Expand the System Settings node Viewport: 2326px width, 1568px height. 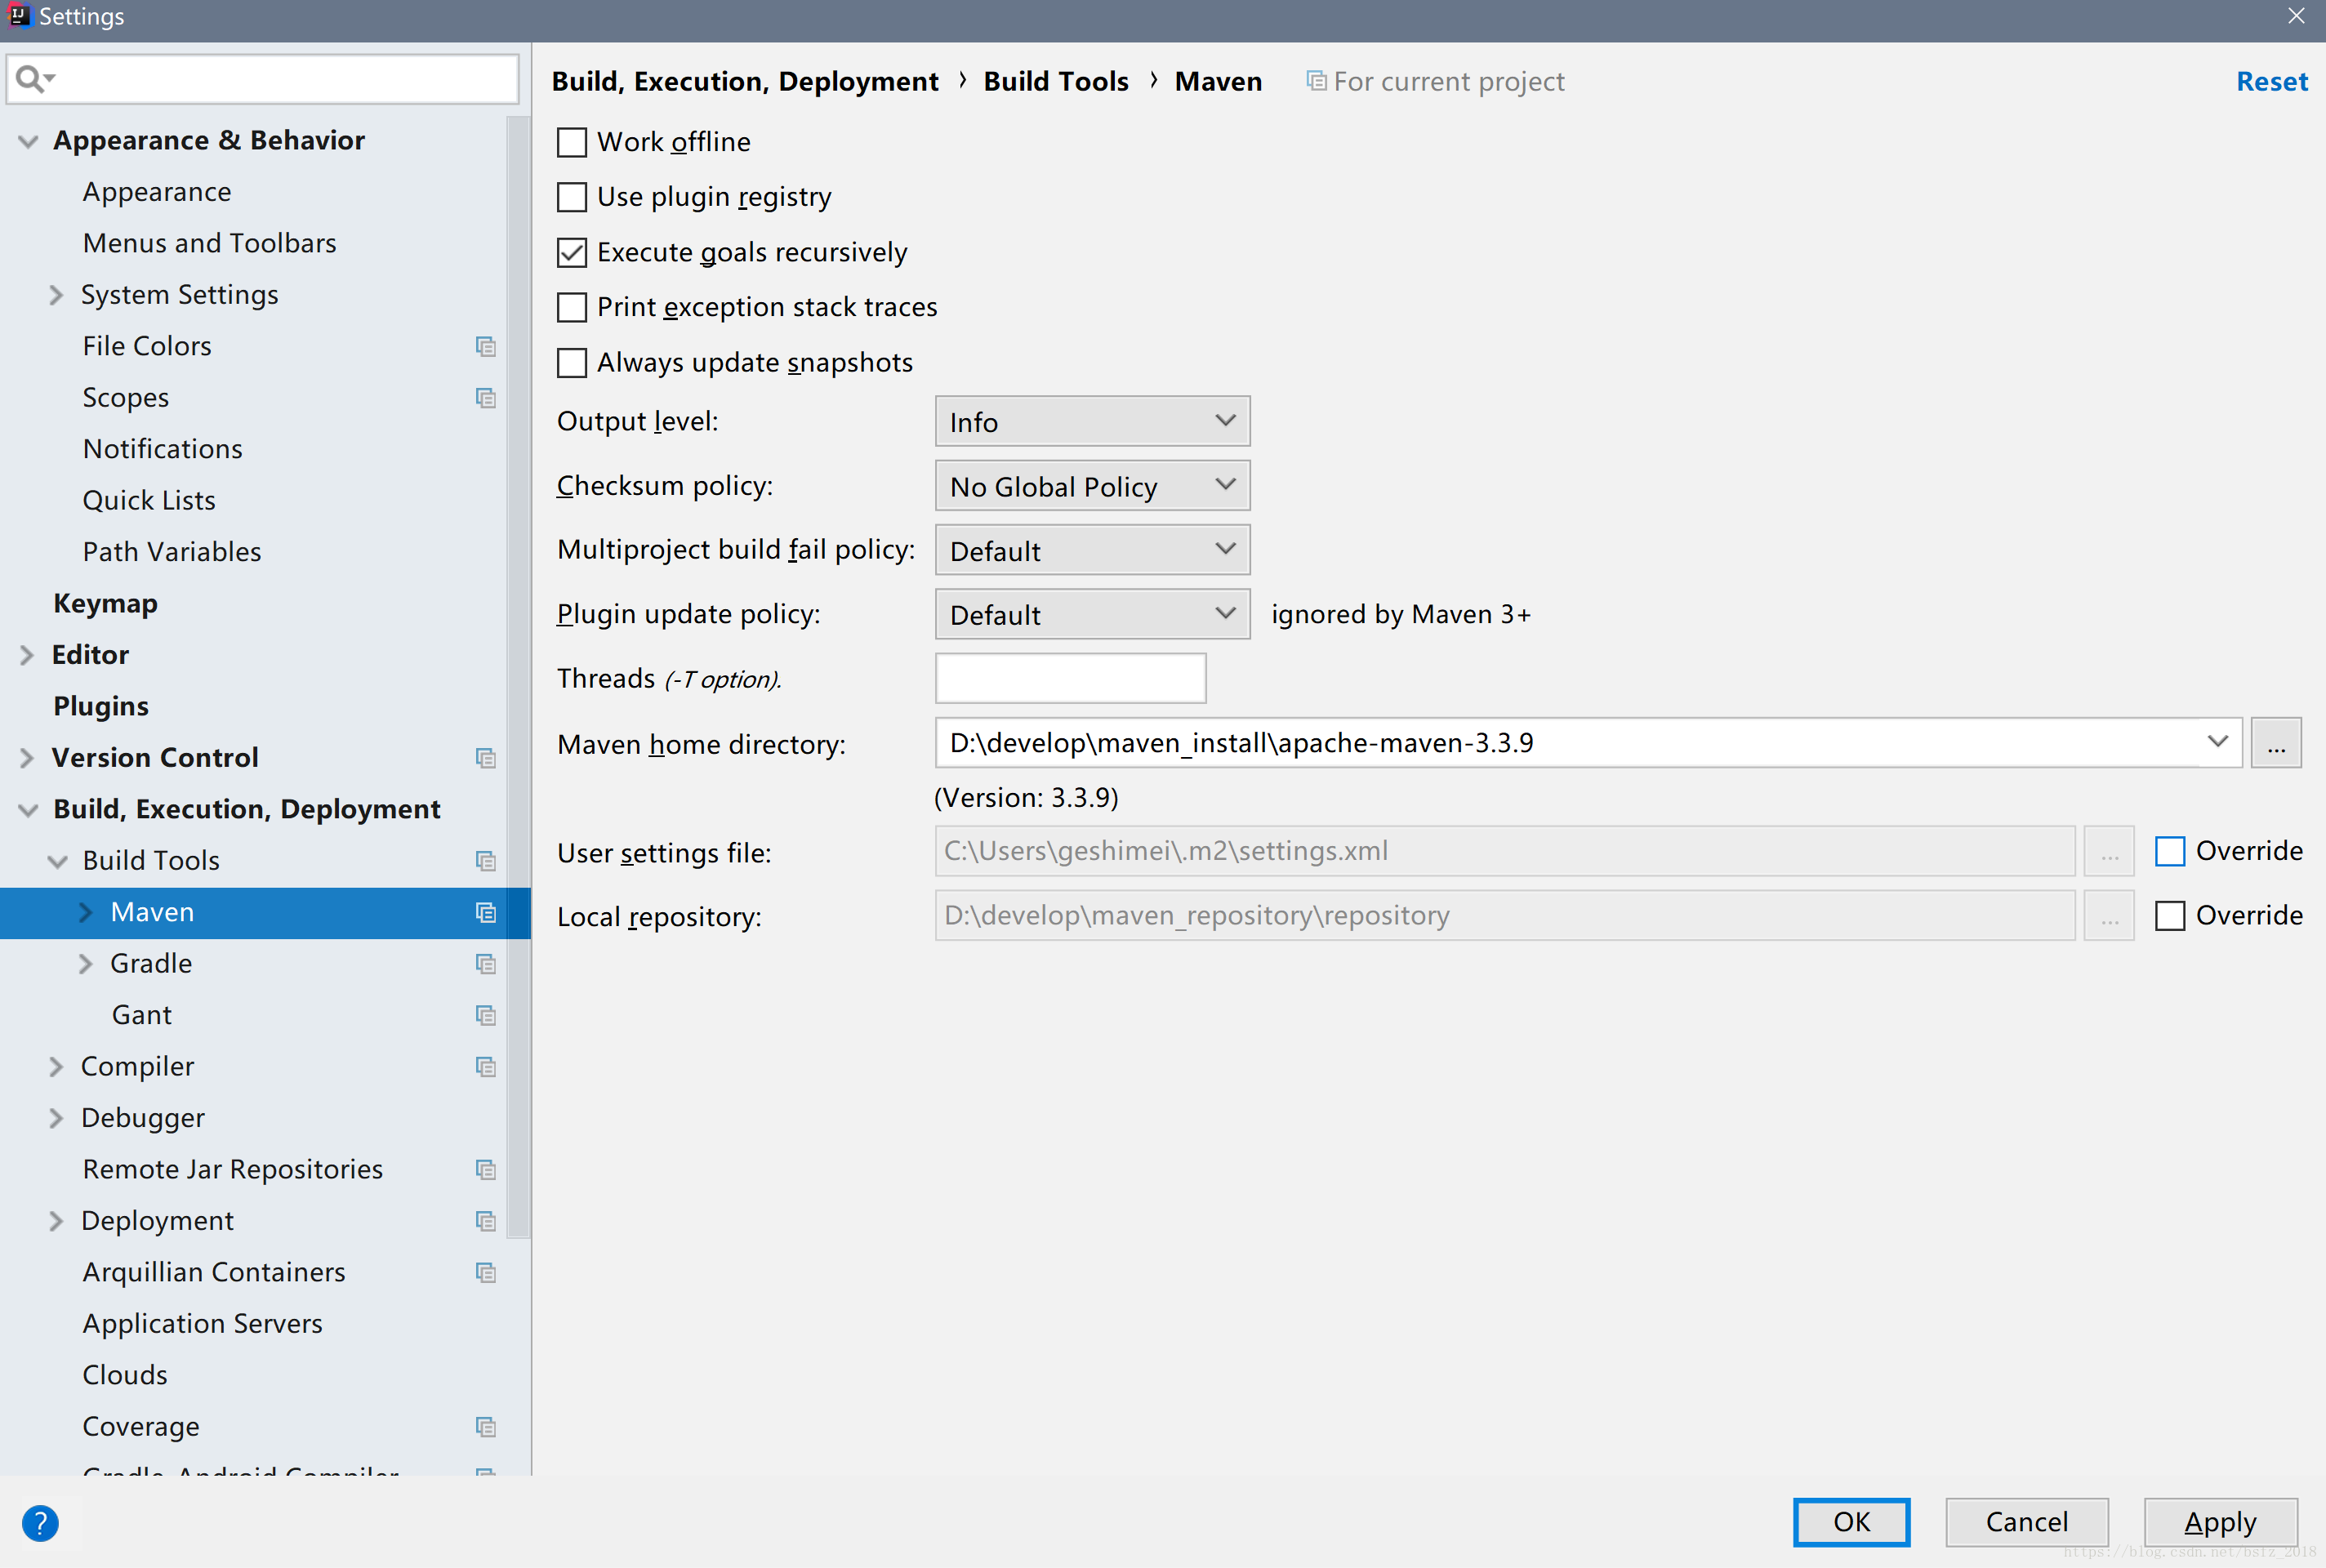pyautogui.click(x=56, y=295)
